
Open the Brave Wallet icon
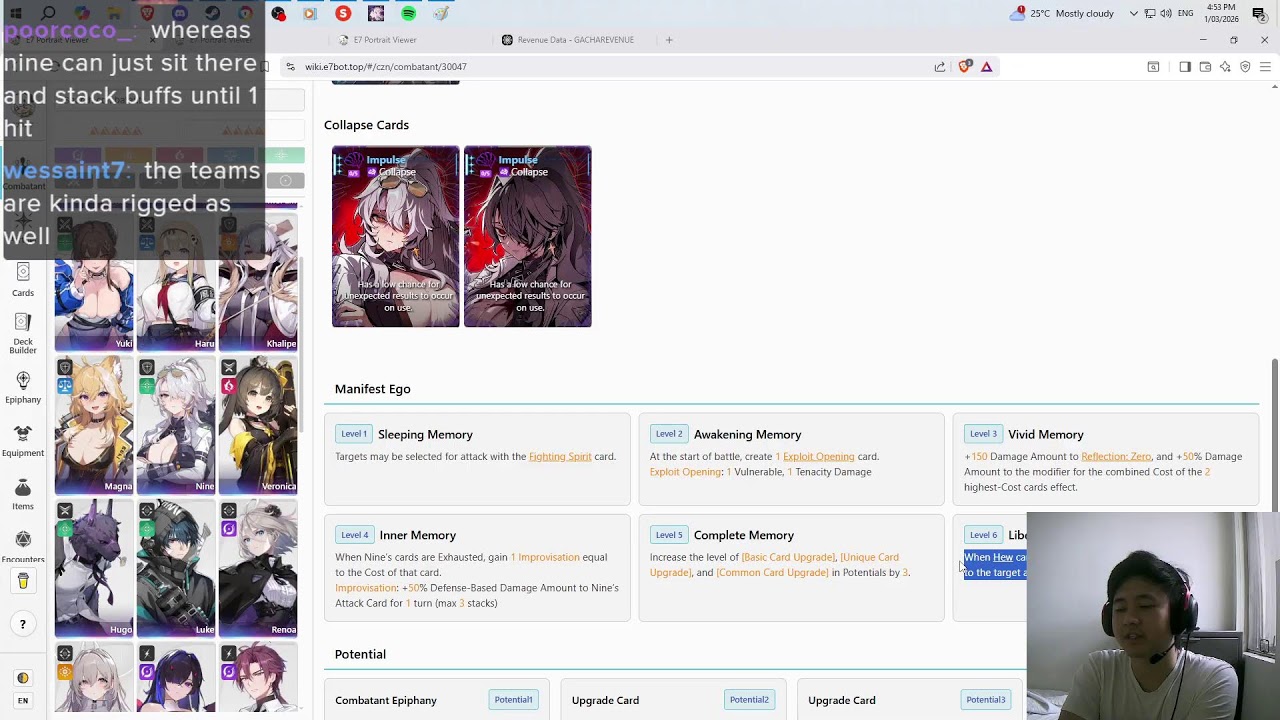[x=1205, y=67]
